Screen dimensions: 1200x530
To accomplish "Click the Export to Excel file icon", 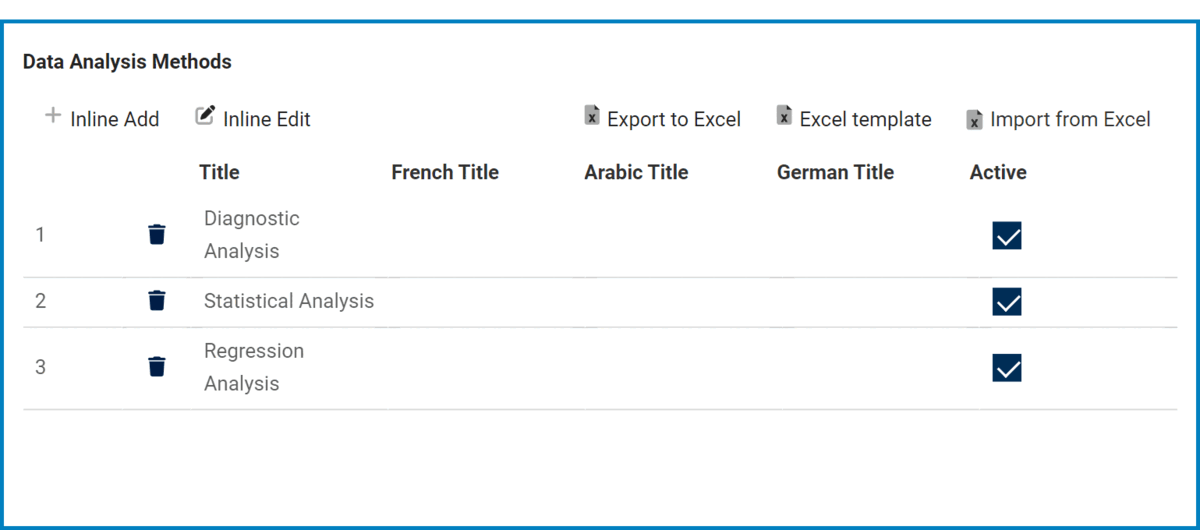I will 592,116.
